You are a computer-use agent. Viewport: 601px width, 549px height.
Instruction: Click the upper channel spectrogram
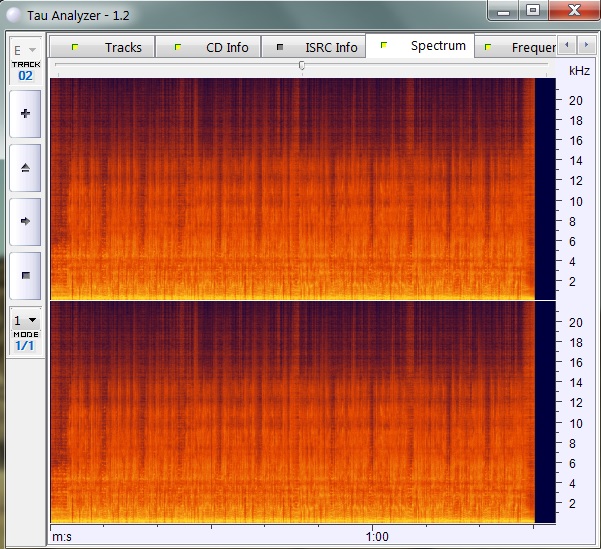click(290, 188)
